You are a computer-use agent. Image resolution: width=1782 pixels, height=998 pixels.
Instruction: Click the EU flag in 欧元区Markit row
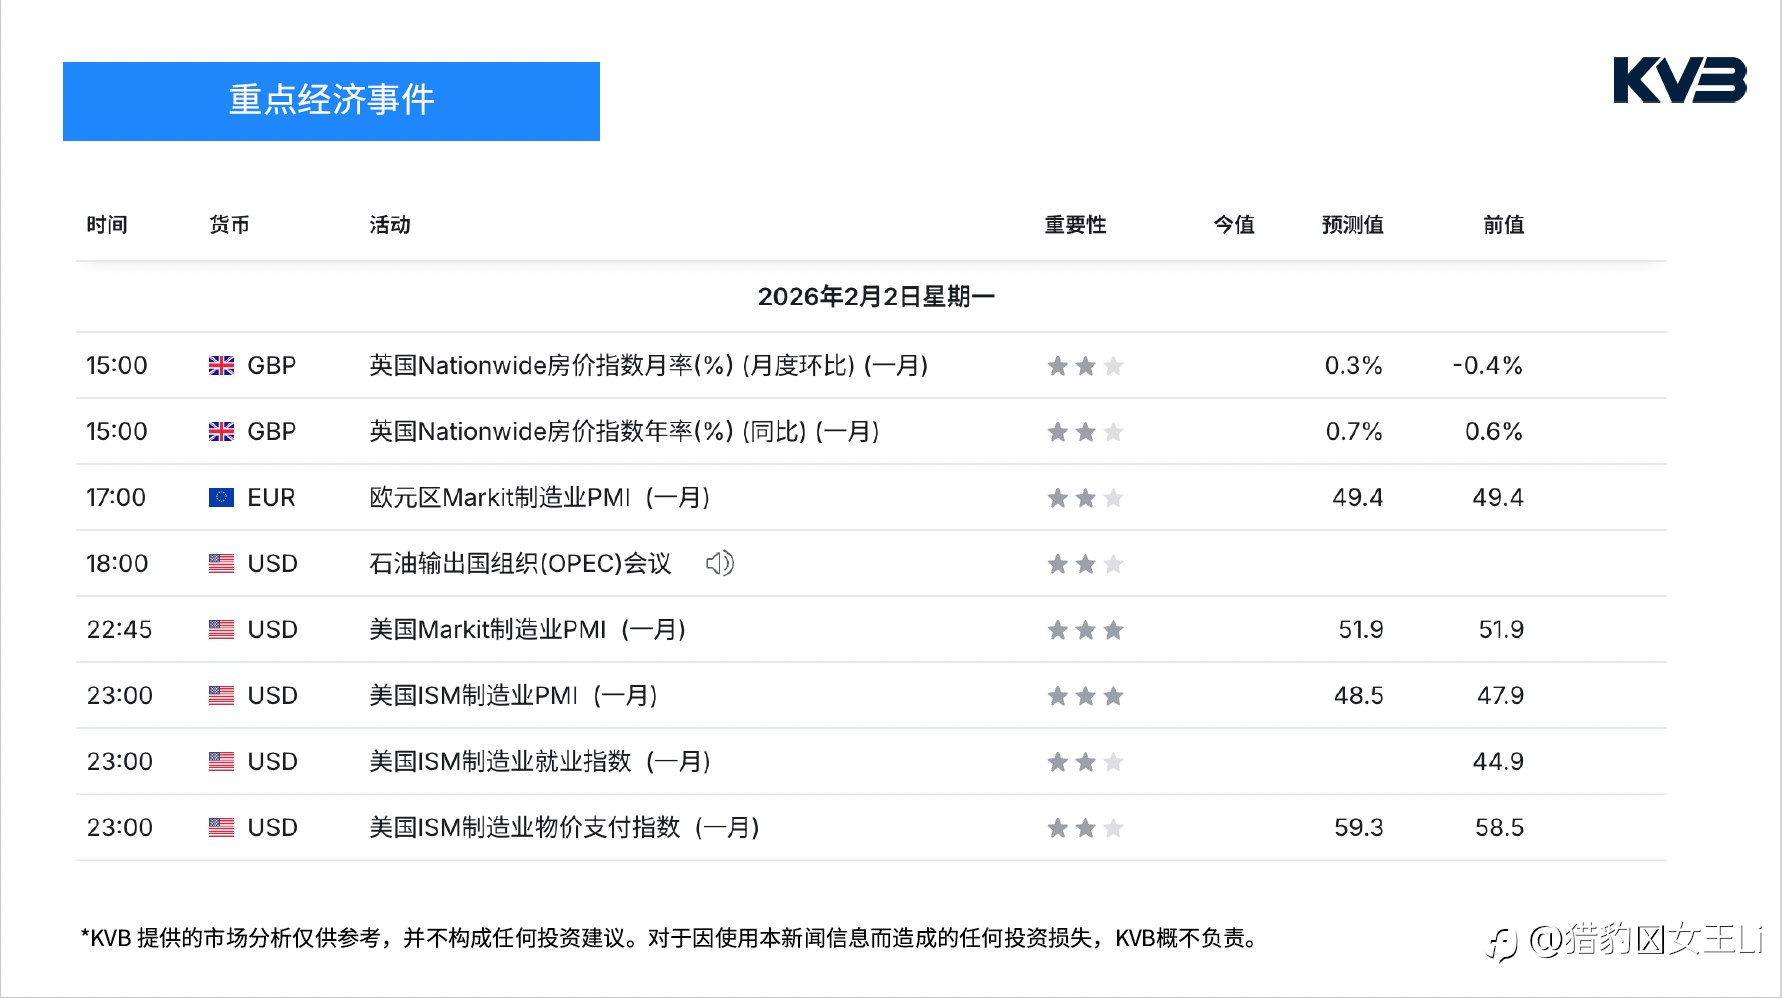pyautogui.click(x=221, y=498)
